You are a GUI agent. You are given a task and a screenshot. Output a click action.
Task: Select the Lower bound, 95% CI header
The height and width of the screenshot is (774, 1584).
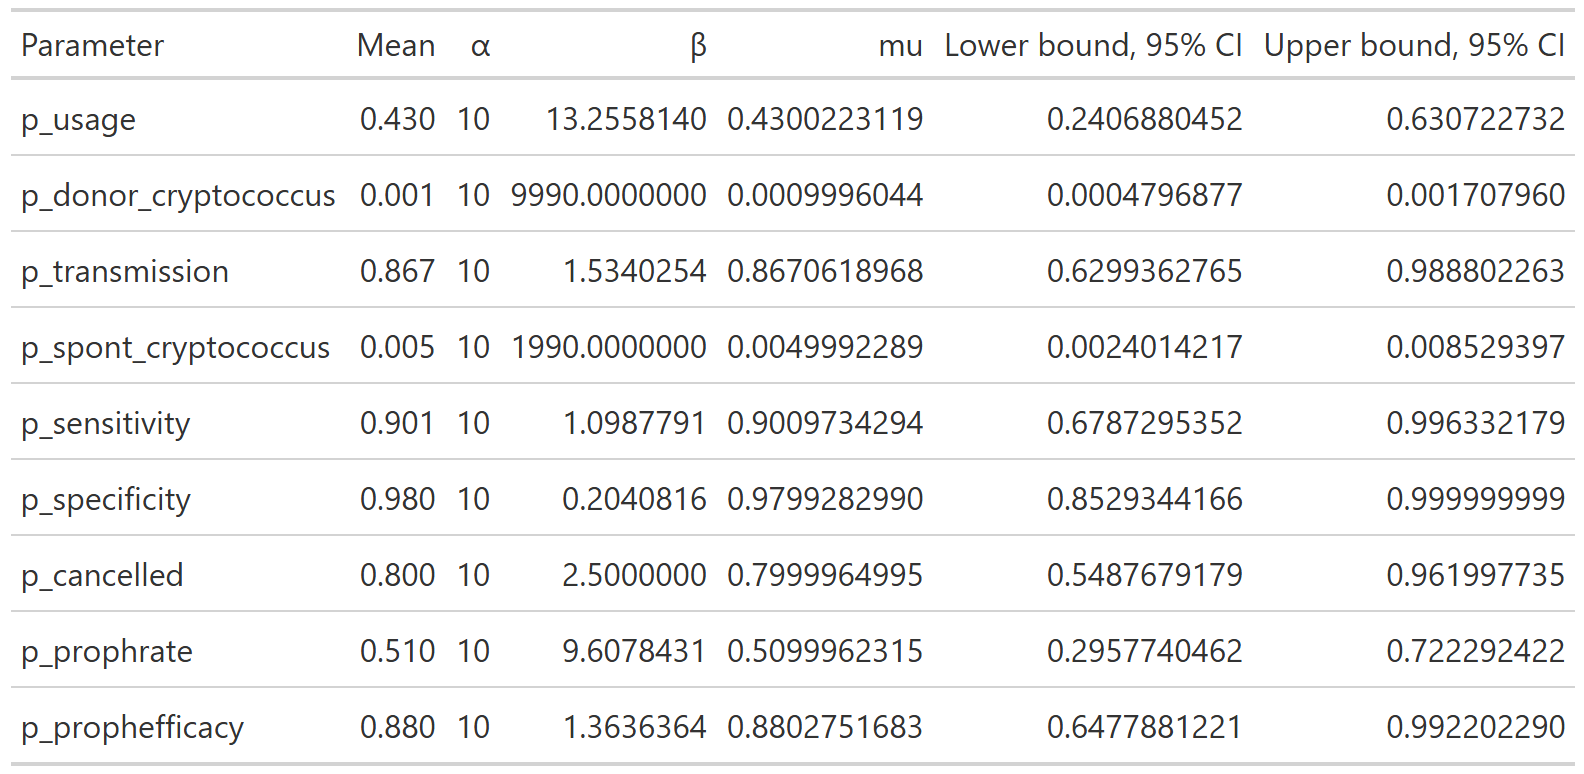tap(1093, 46)
